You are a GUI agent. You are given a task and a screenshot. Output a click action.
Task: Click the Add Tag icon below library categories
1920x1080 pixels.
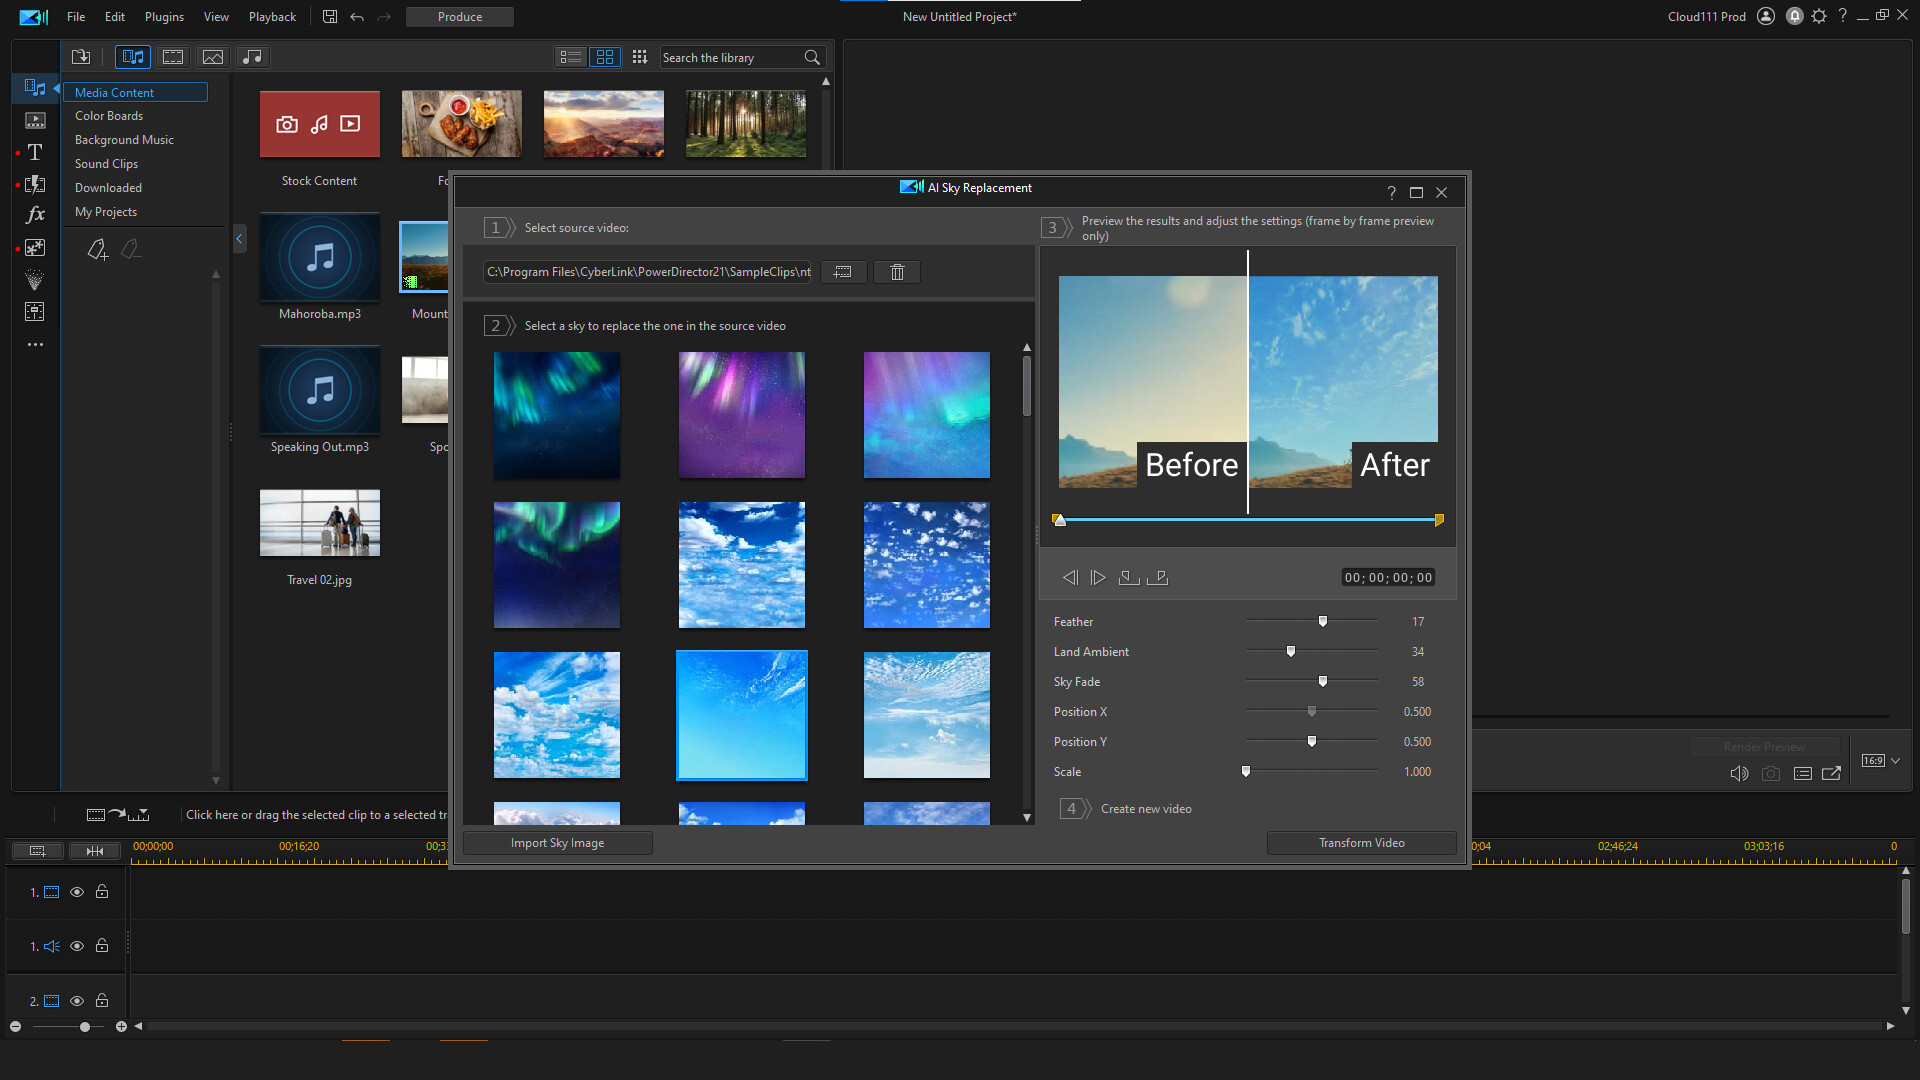[x=97, y=249]
